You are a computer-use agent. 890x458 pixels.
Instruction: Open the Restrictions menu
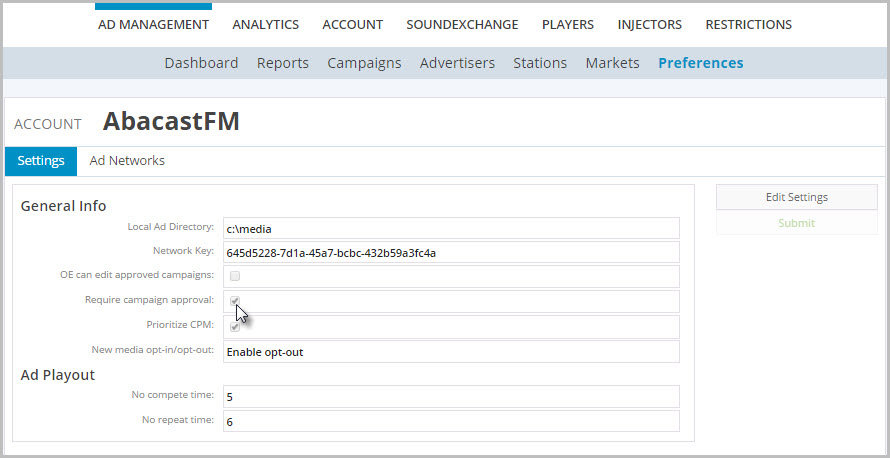click(748, 24)
